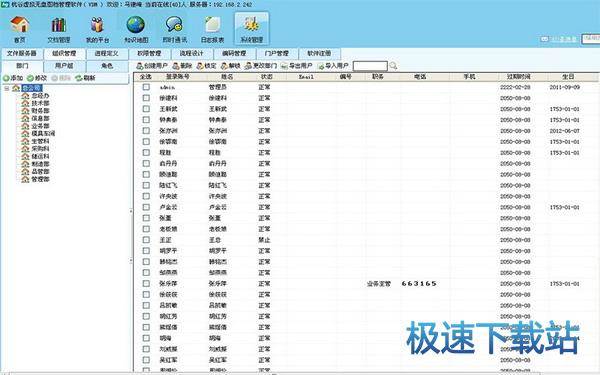Open 我的平台 gift box icon

pos(97,24)
